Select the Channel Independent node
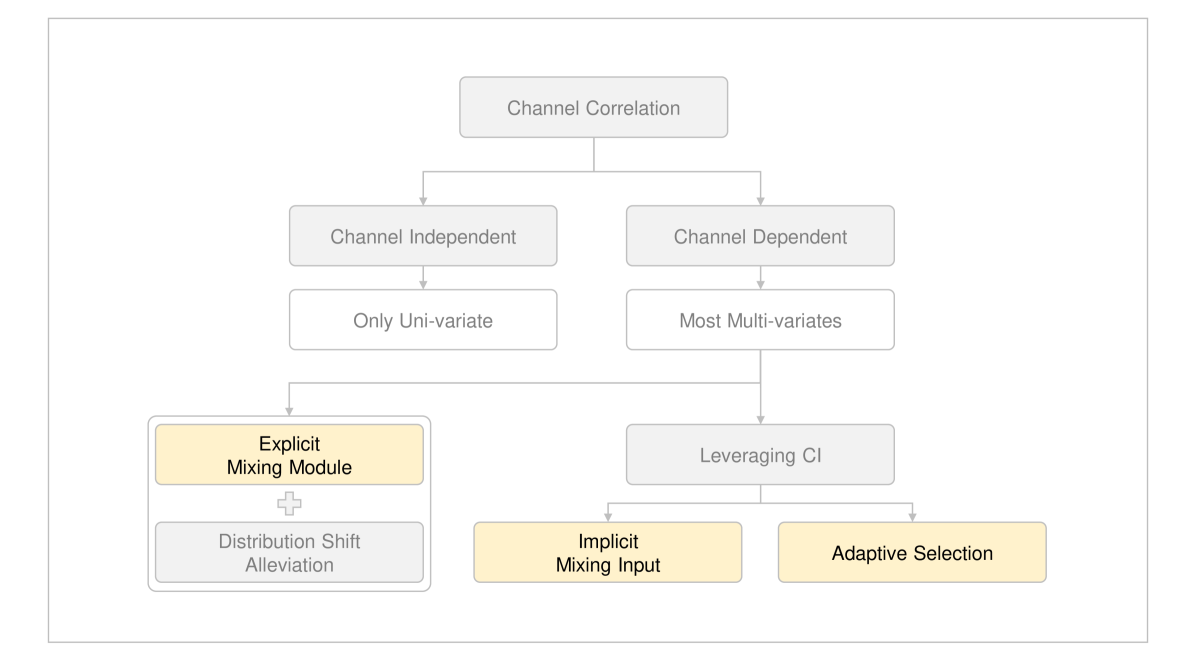Viewport: 1196px width, 660px height. pos(422,237)
